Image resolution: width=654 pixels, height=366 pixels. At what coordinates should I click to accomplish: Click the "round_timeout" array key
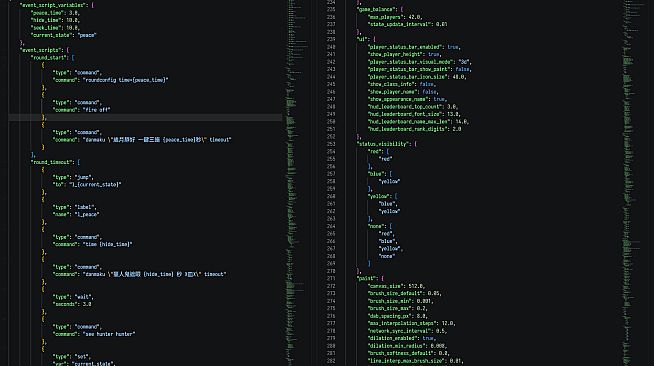click(x=53, y=162)
